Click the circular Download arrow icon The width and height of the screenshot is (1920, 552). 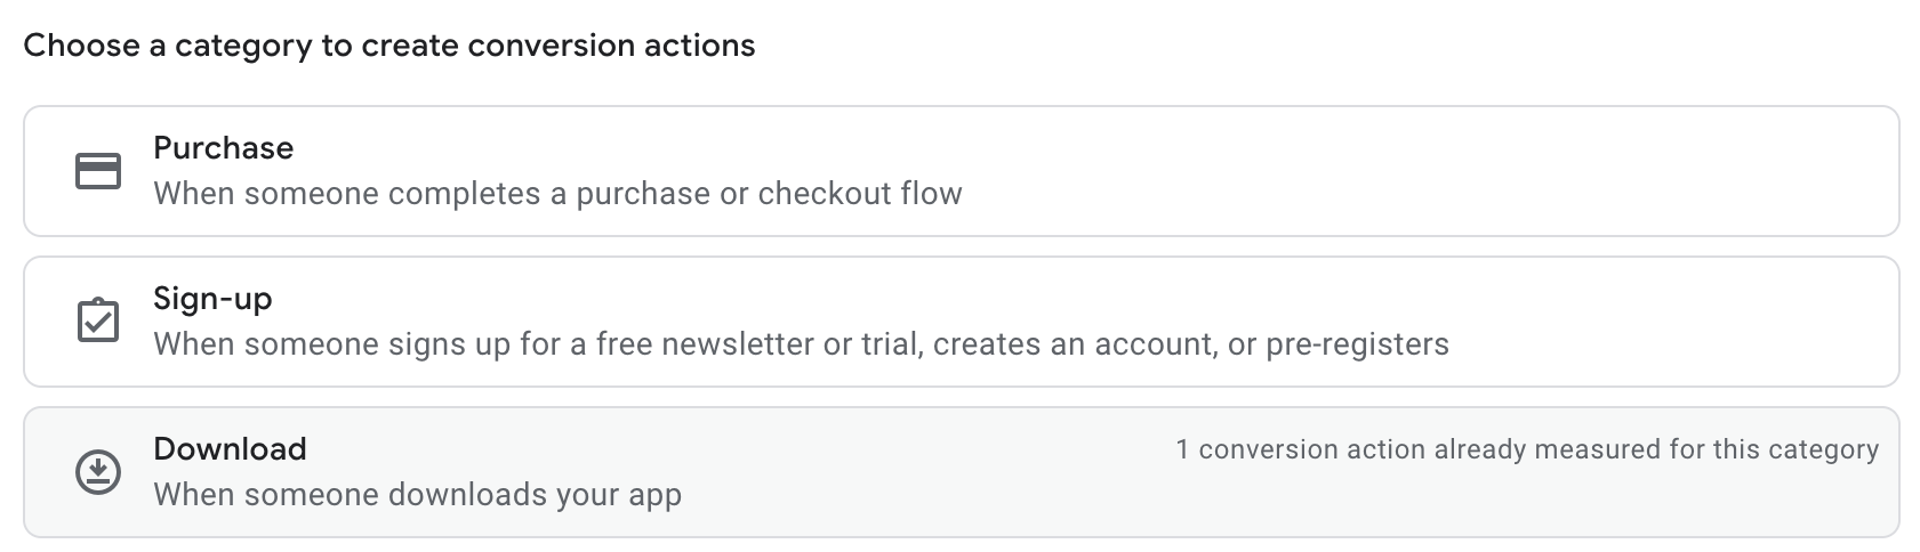click(98, 472)
